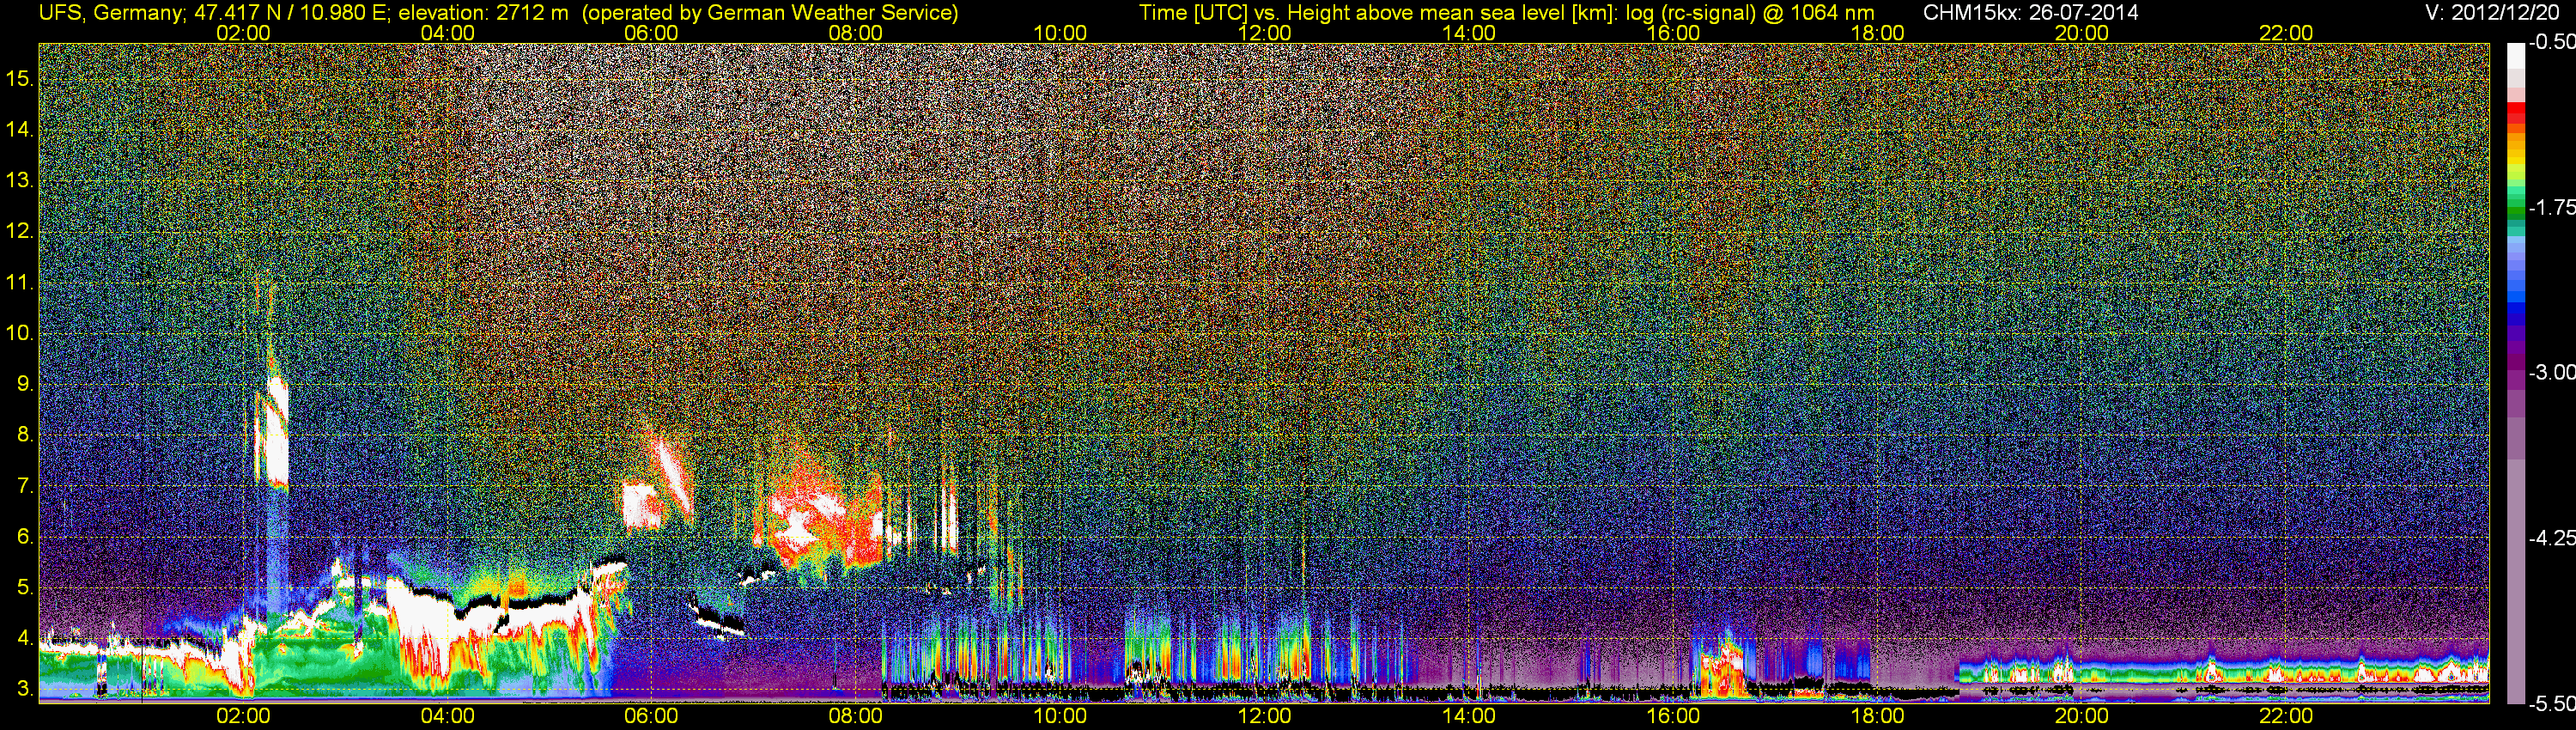
Task: Select the 14:00 label on the bottom time axis
Action: (1469, 716)
